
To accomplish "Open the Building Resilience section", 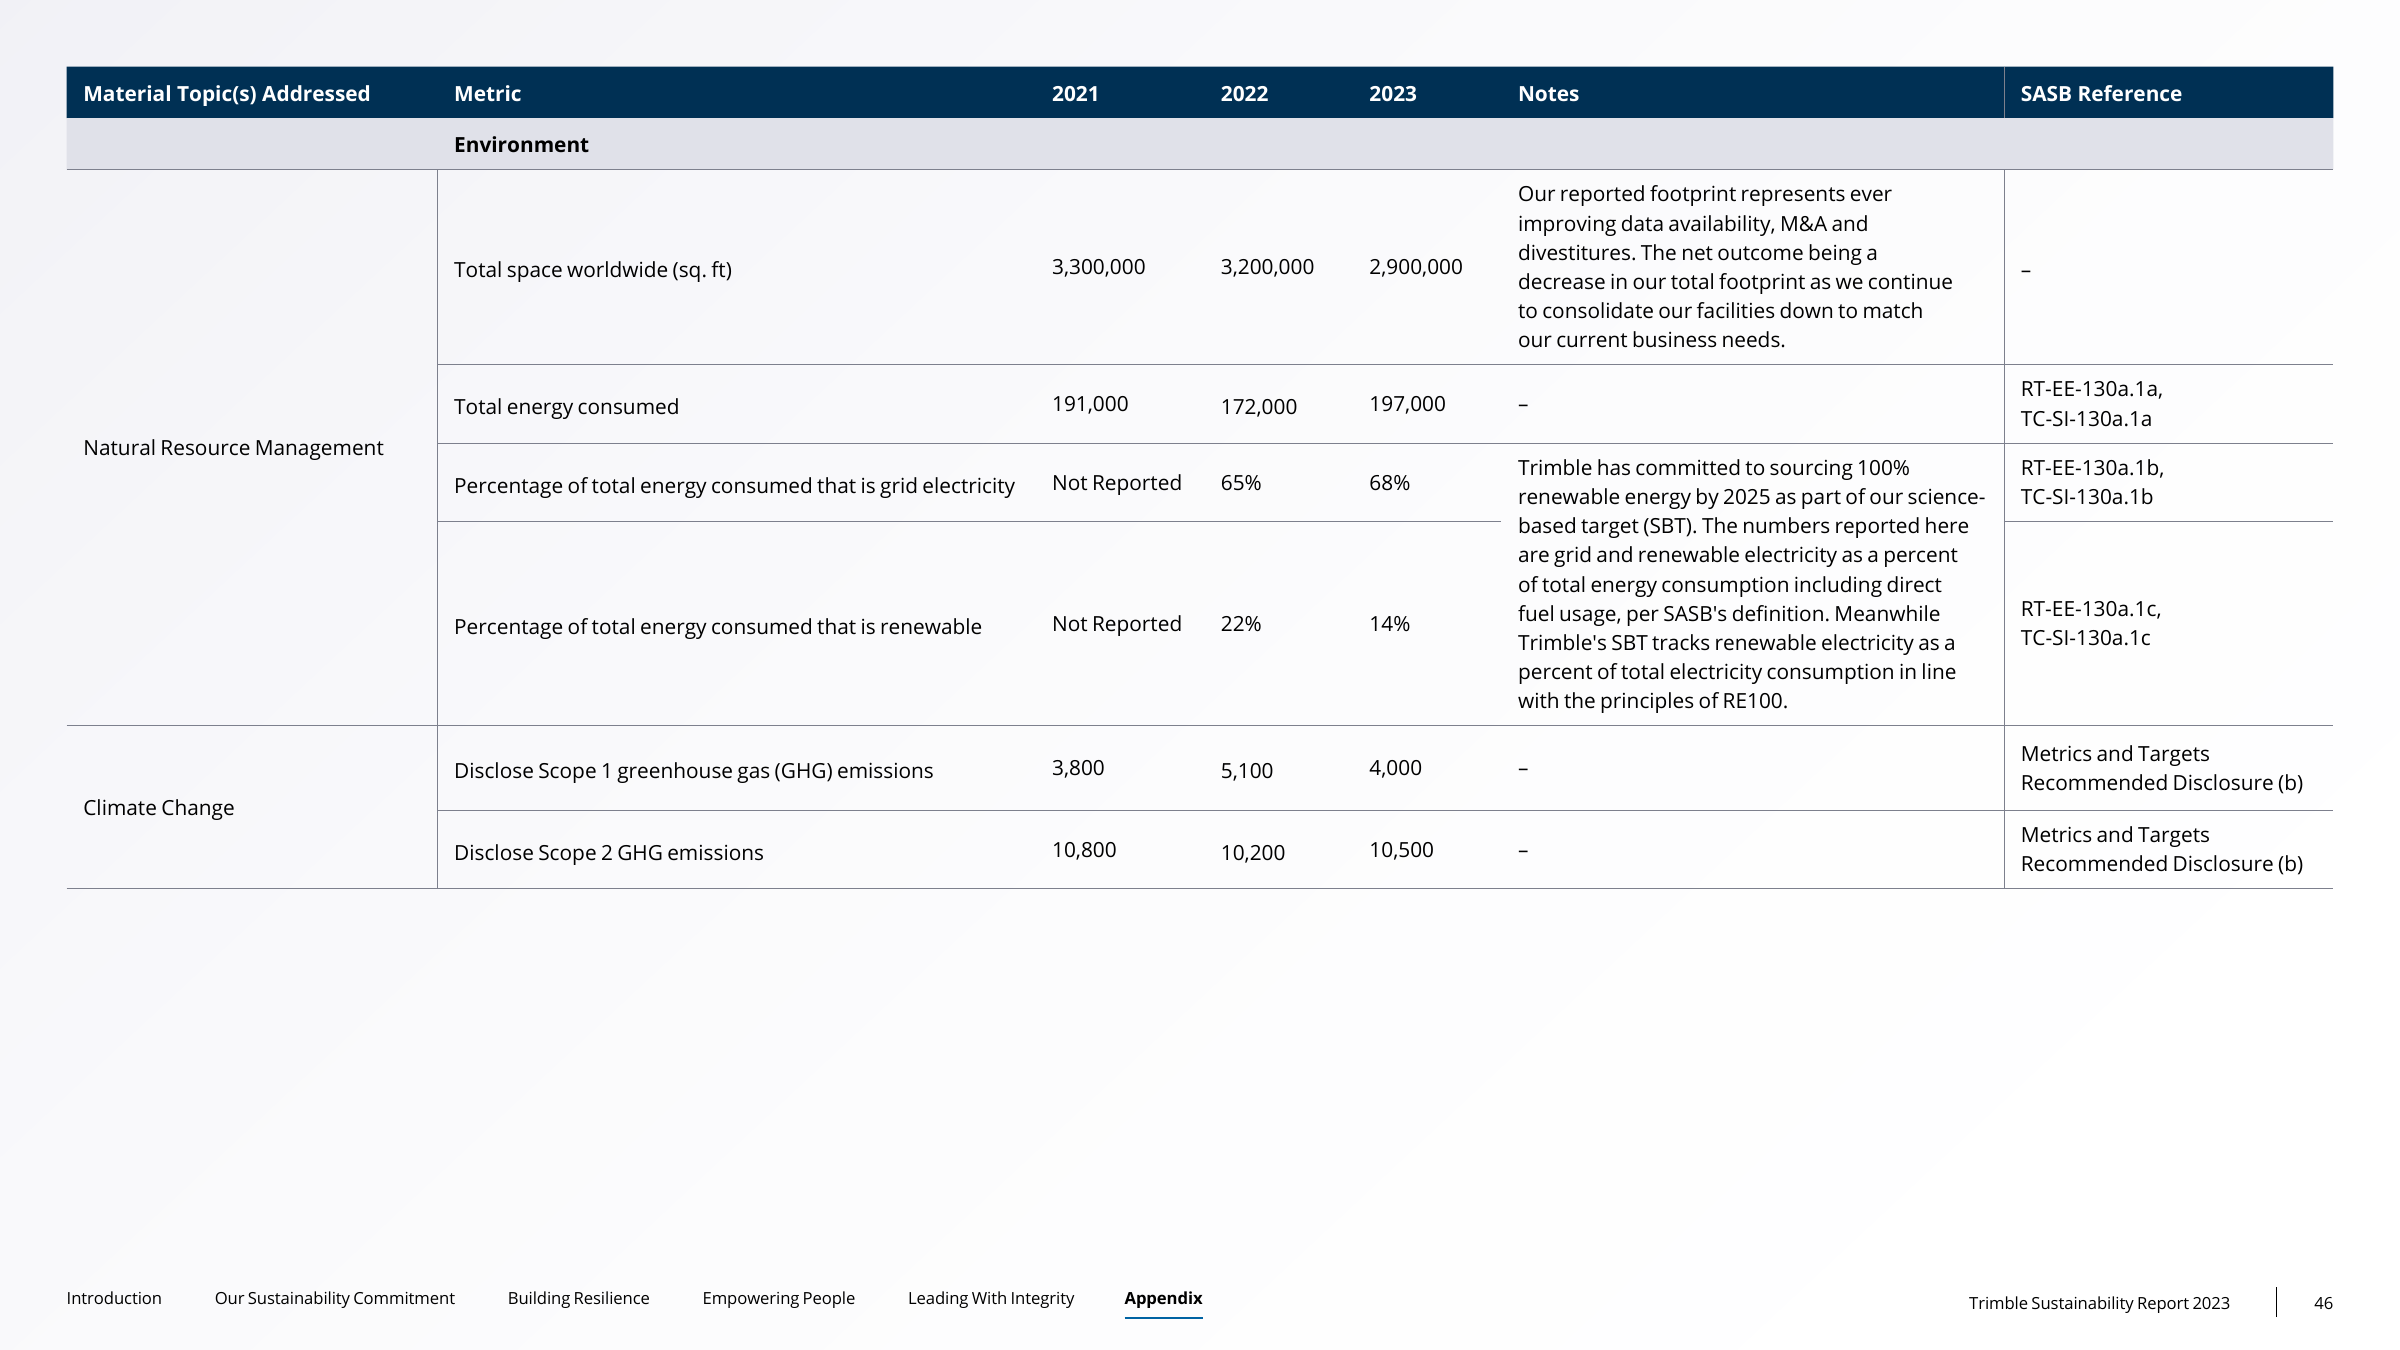I will (x=578, y=1298).
